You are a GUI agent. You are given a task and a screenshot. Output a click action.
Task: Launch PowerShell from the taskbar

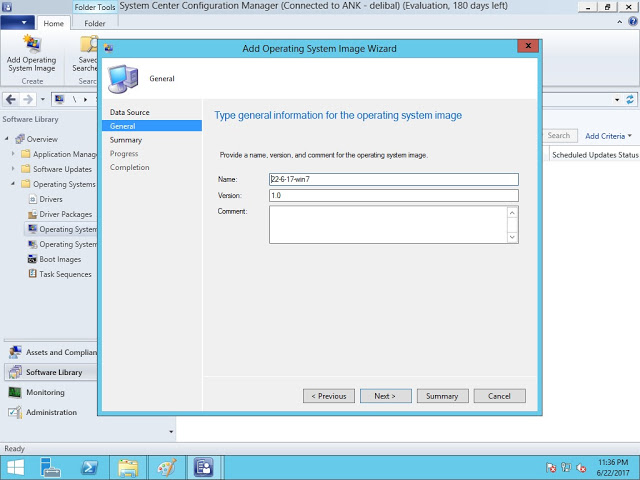coord(89,466)
